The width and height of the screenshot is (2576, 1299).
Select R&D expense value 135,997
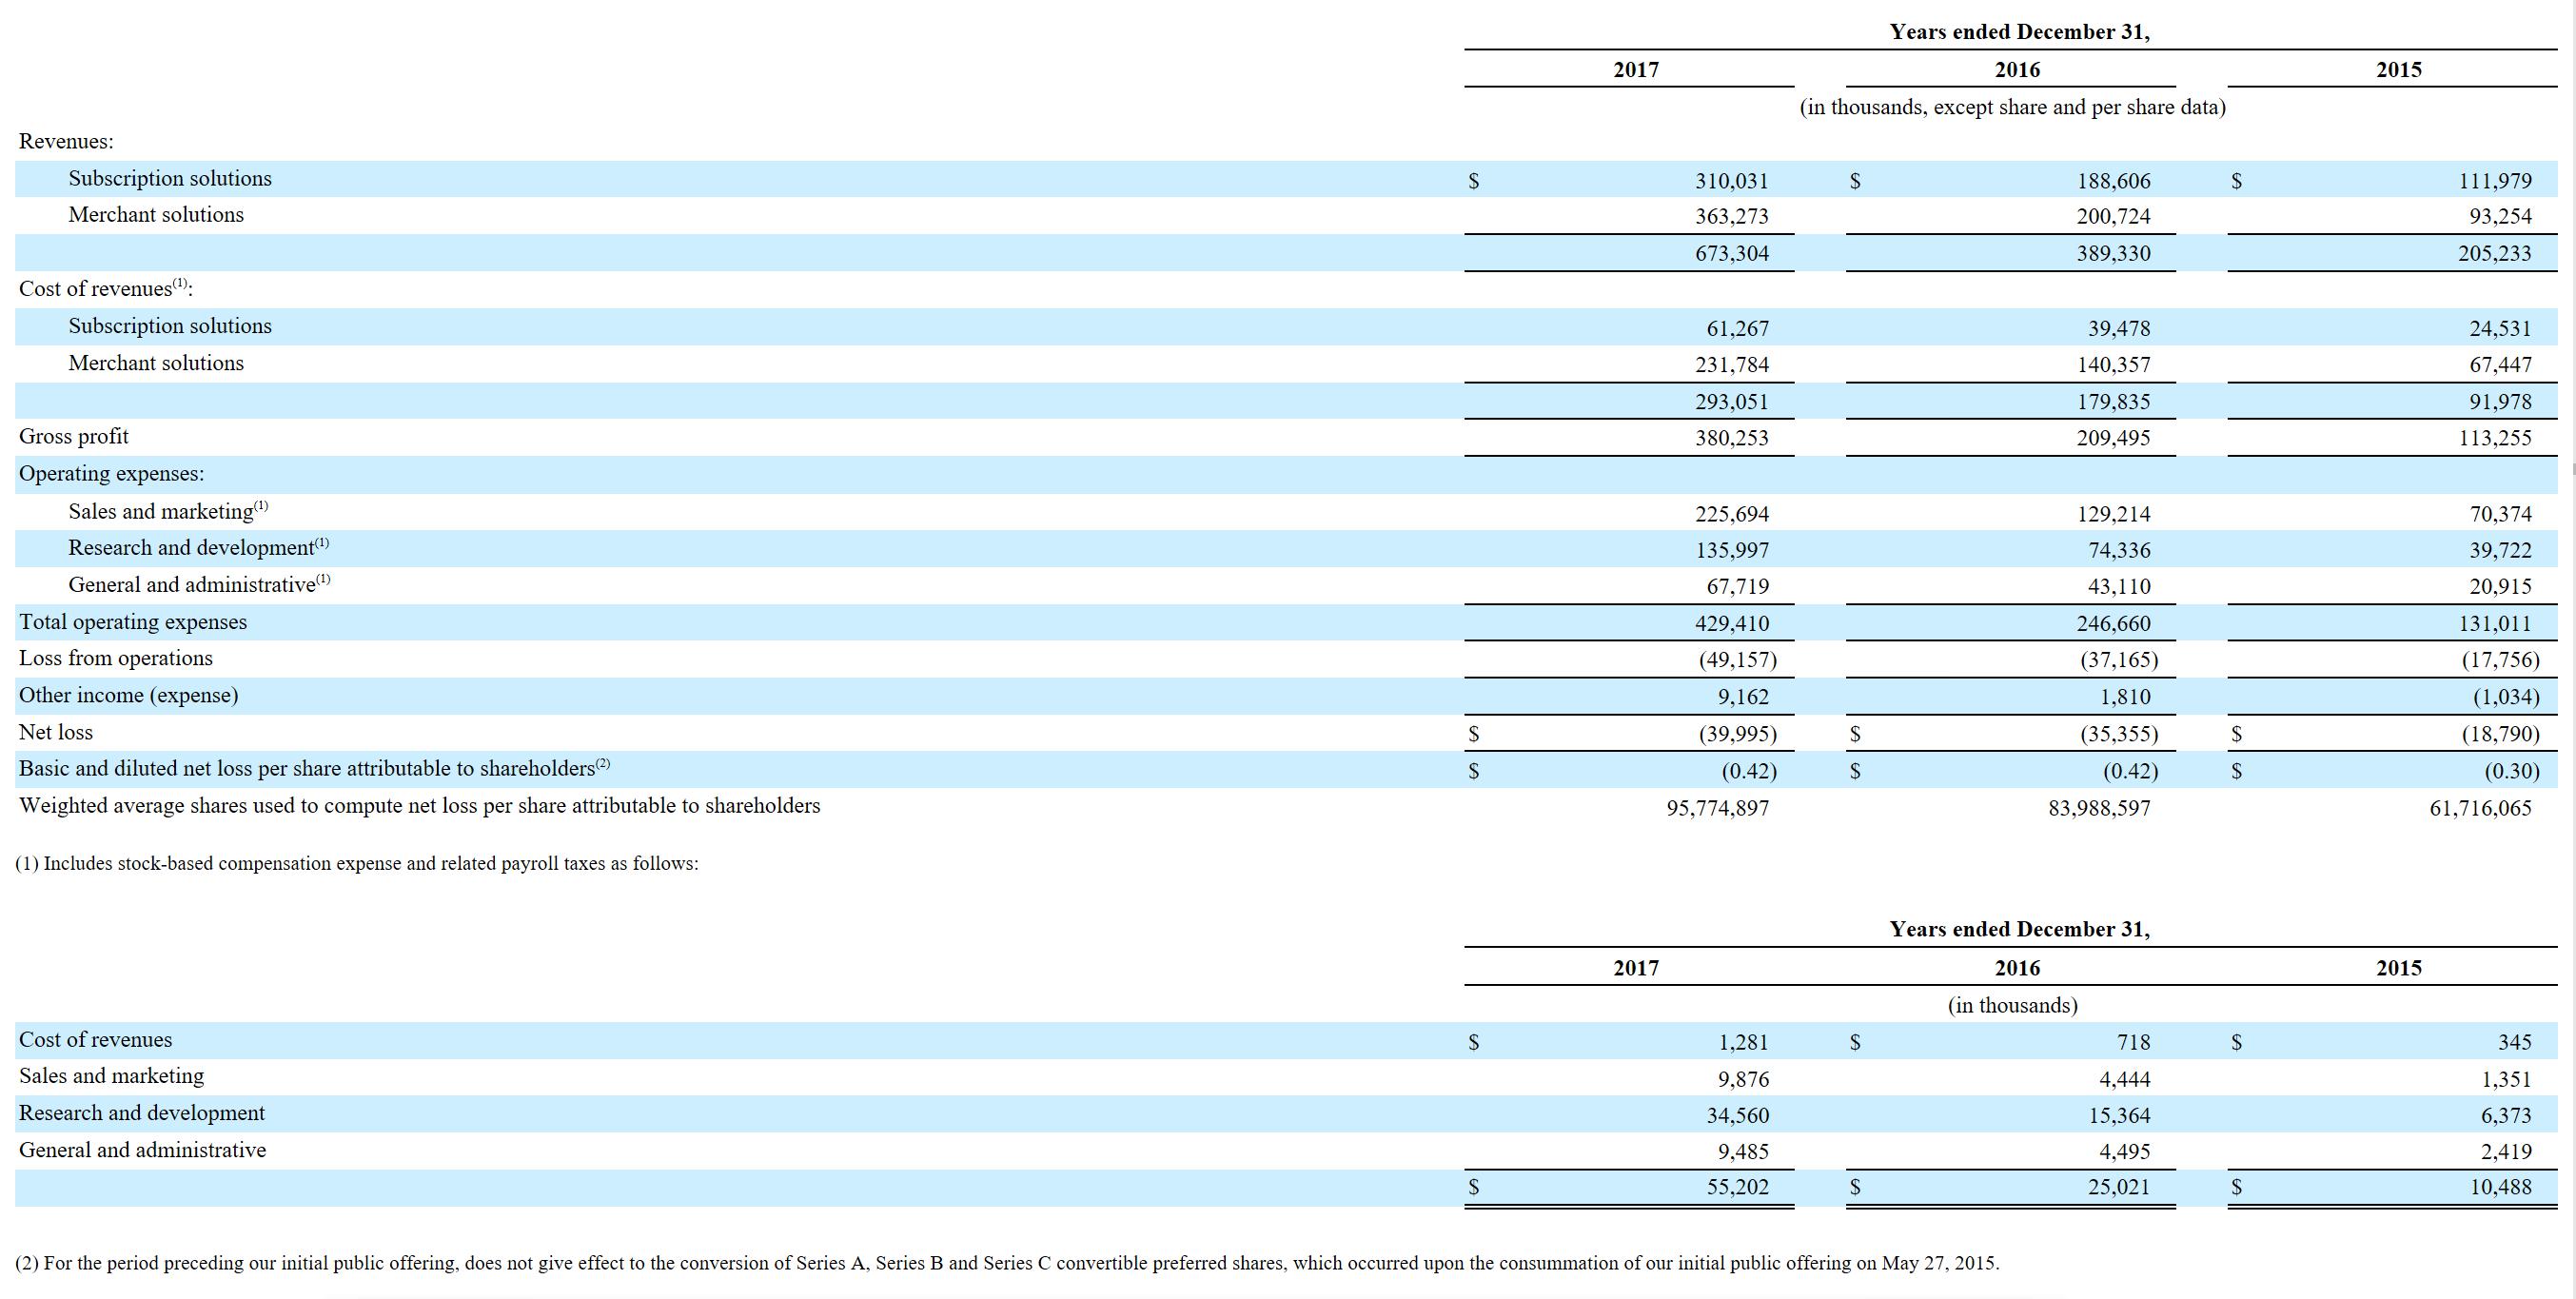coord(1731,550)
